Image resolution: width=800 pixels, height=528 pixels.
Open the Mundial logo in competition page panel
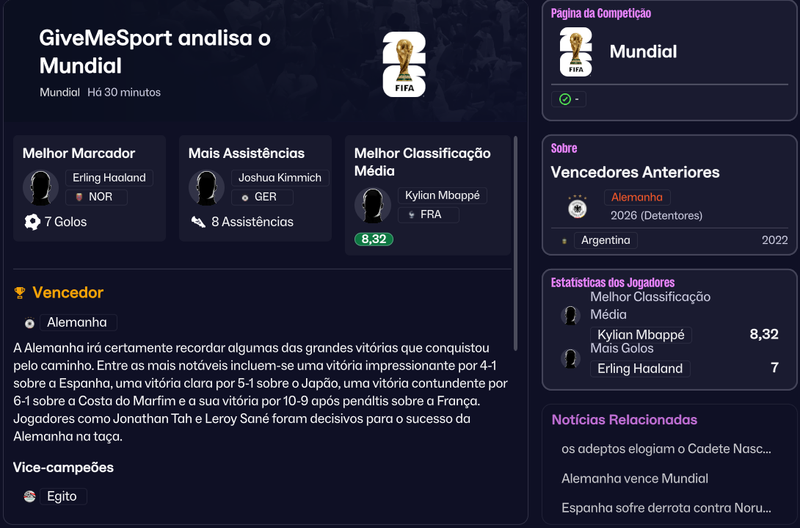click(x=576, y=52)
